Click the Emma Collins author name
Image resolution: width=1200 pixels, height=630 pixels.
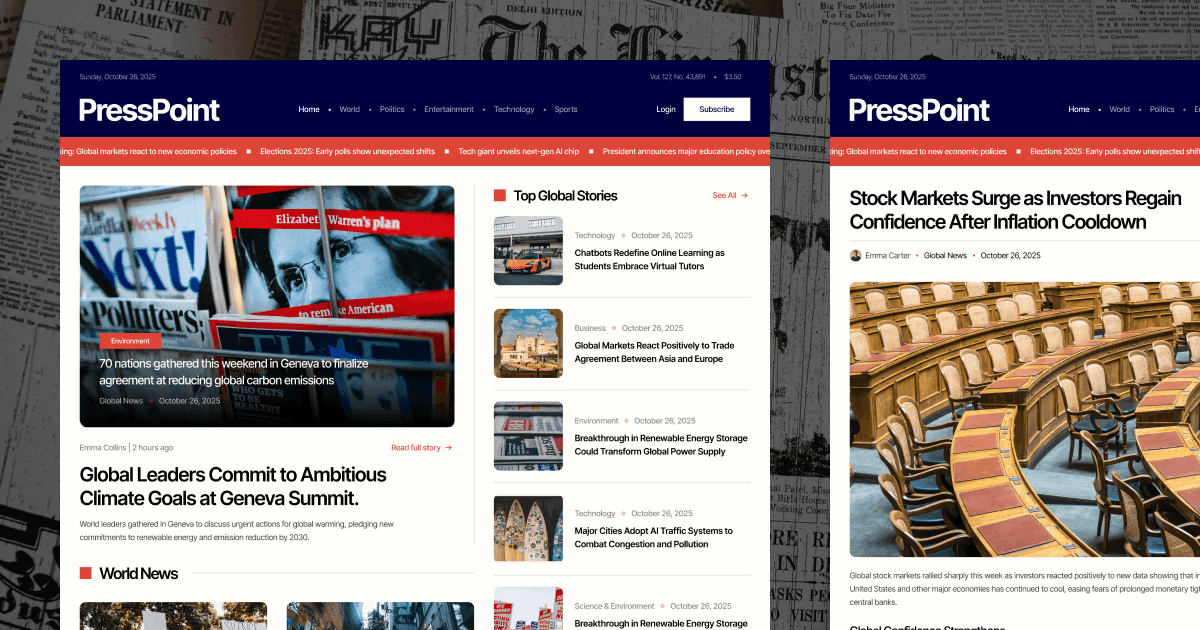[x=103, y=448]
